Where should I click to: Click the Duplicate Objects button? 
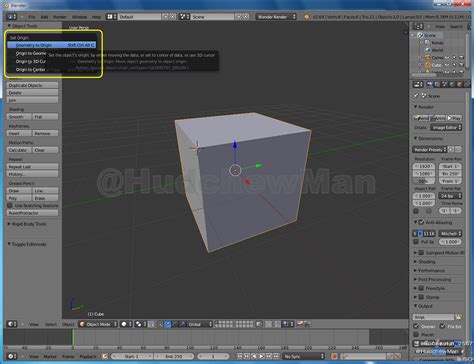pos(32,85)
